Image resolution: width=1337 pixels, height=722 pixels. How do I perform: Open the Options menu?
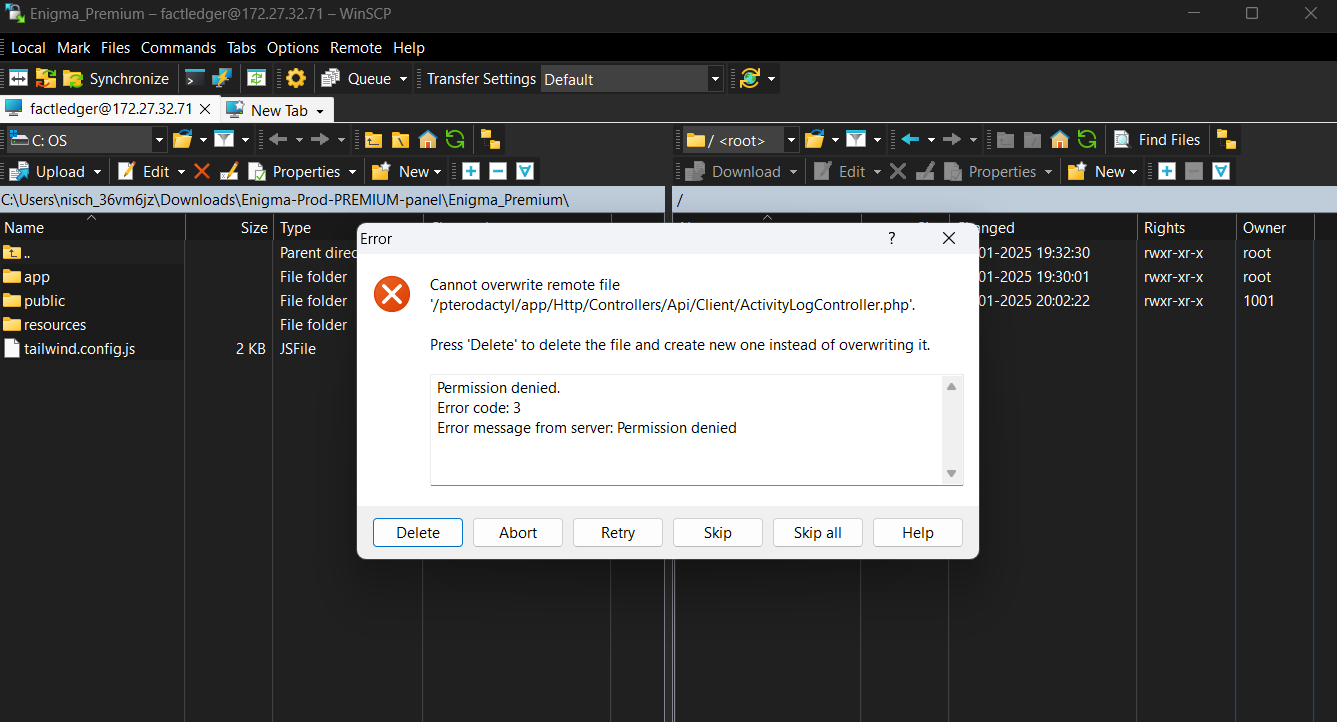pos(293,47)
